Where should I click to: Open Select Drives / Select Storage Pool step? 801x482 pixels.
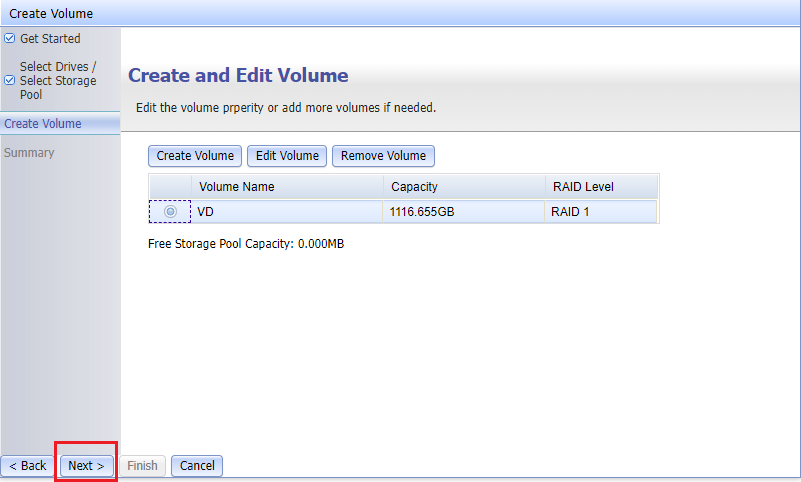click(x=58, y=81)
